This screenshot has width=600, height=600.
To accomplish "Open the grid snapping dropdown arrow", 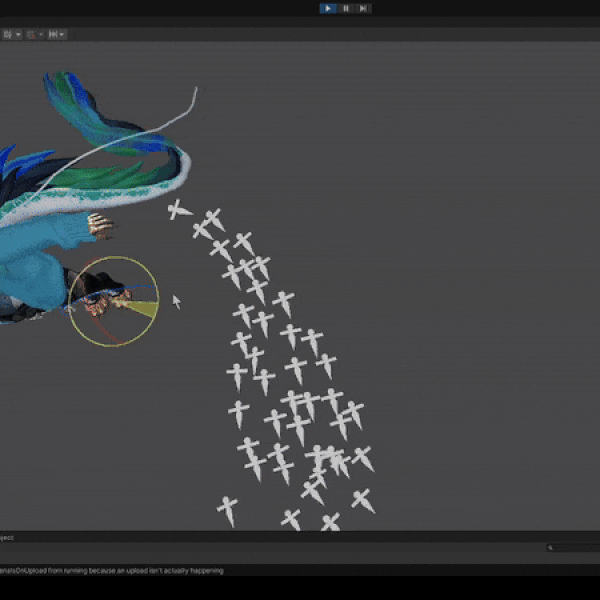I will tap(18, 34).
